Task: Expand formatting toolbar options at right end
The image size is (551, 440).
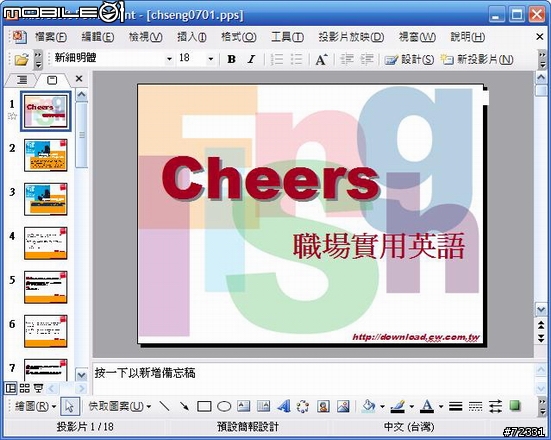Action: click(543, 59)
